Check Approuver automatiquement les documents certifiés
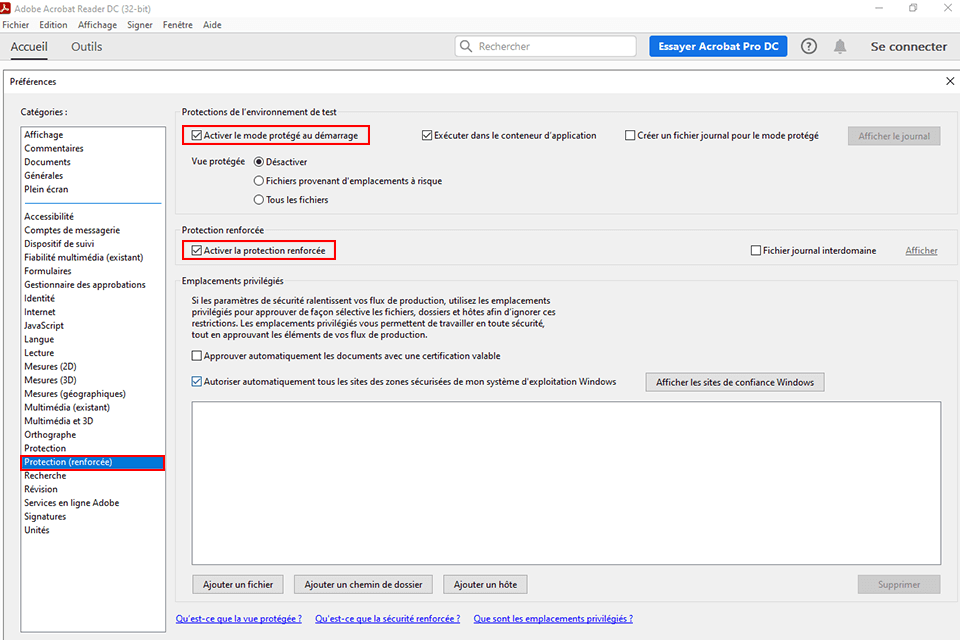Viewport: 960px width, 640px height. point(197,356)
